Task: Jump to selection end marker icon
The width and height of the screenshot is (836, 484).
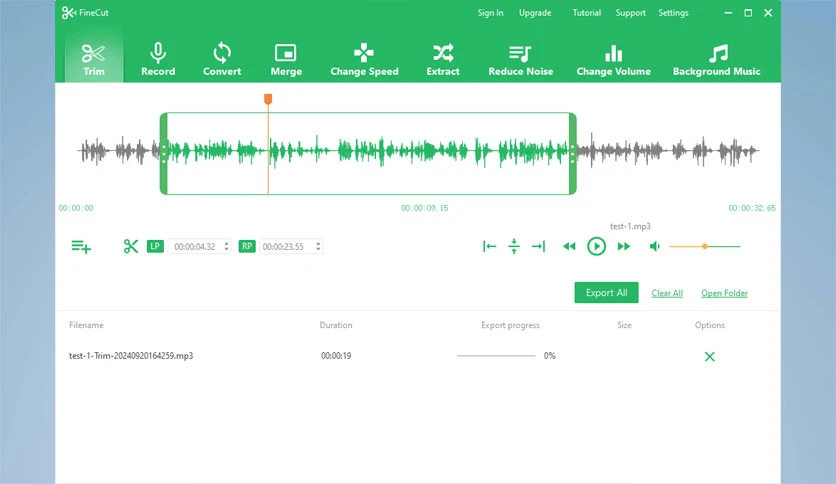Action: tap(538, 246)
